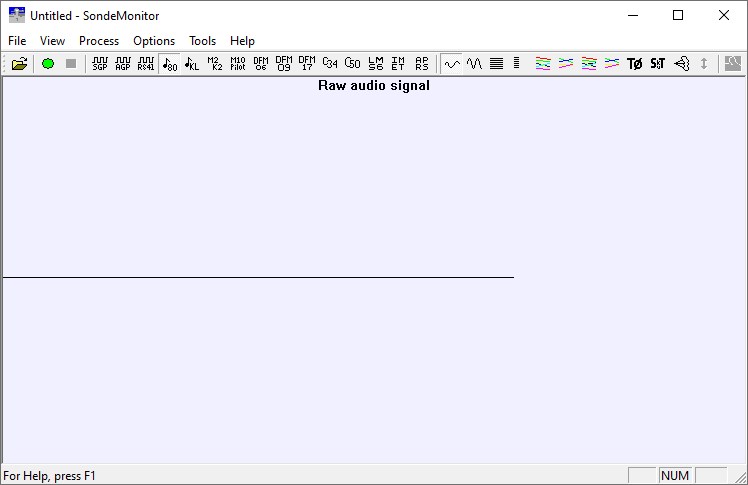The image size is (748, 485).
Task: Open the first multicolor graph view
Action: [x=543, y=63]
